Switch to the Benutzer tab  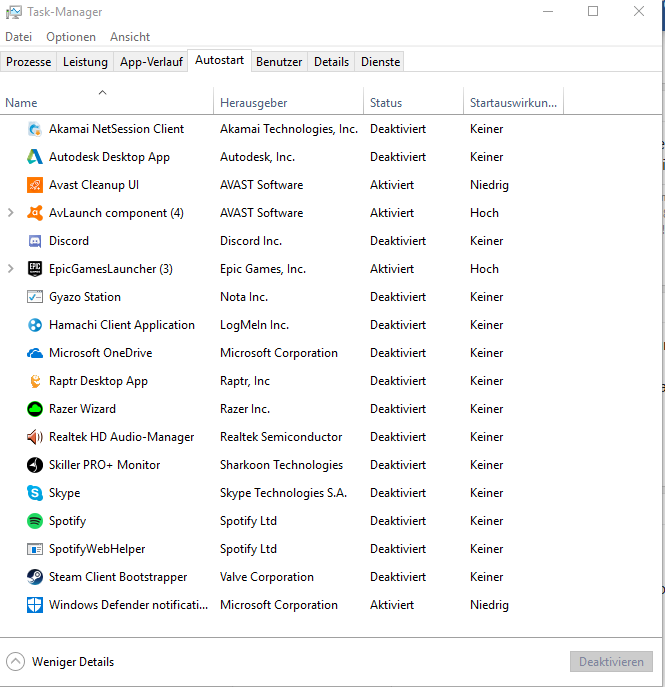[x=279, y=62]
